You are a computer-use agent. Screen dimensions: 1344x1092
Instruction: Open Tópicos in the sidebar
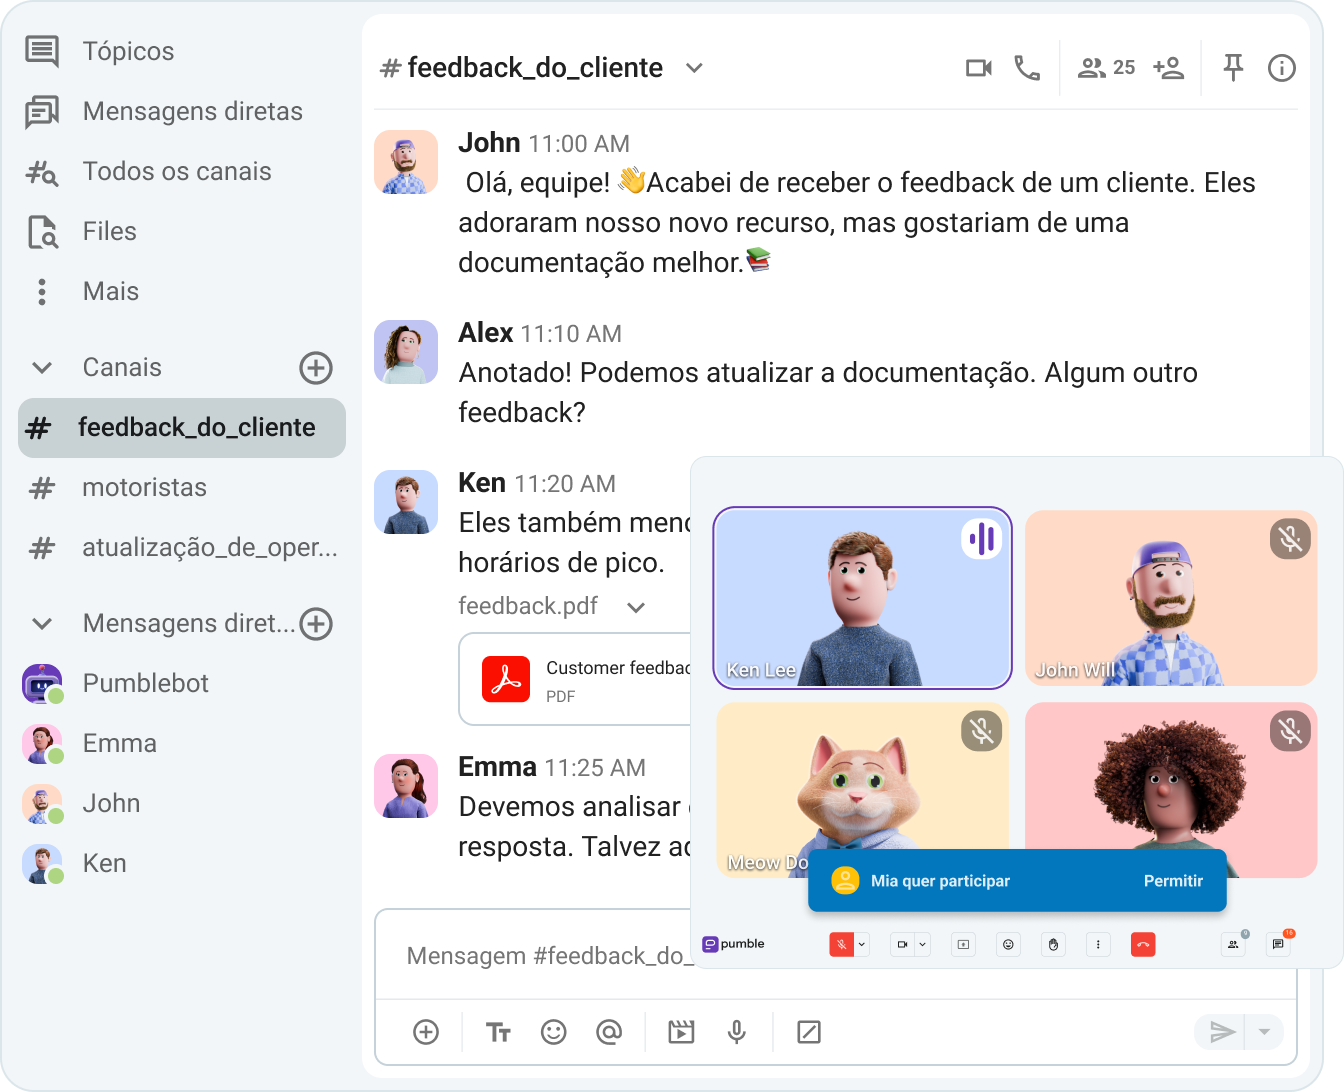pyautogui.click(x=100, y=51)
